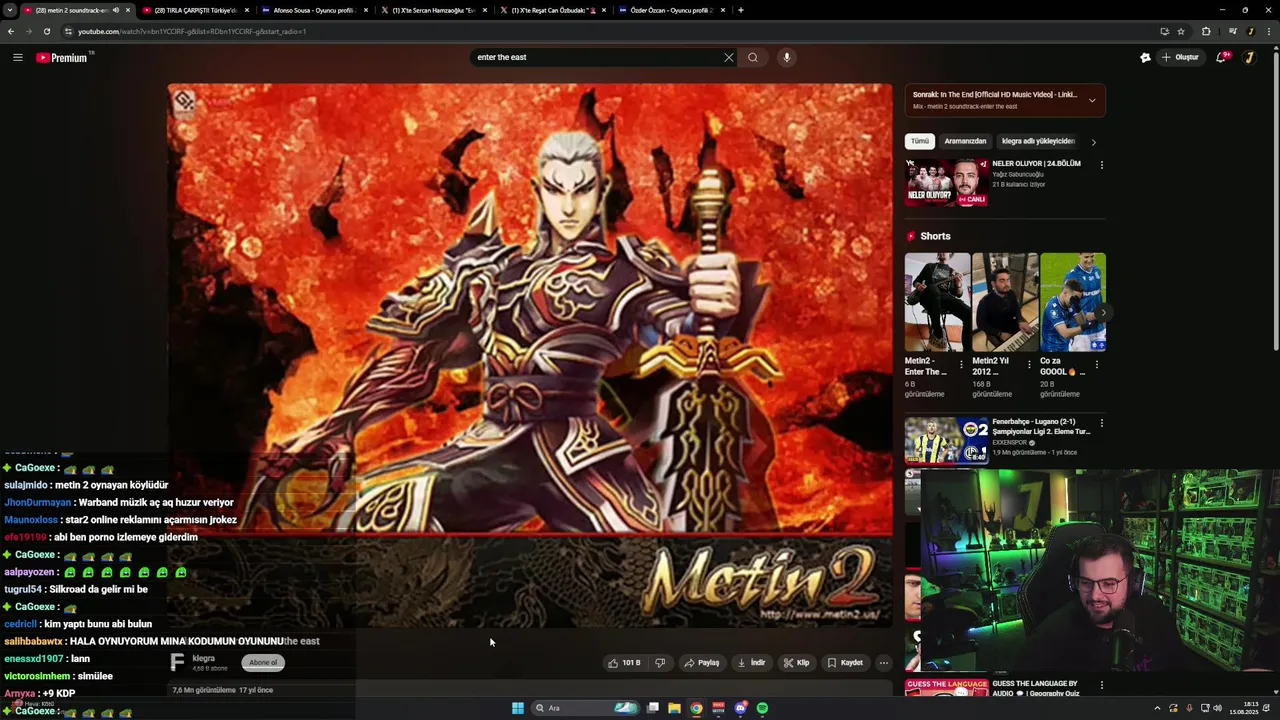
Task: Open the klegra channel name link
Action: (x=204, y=658)
